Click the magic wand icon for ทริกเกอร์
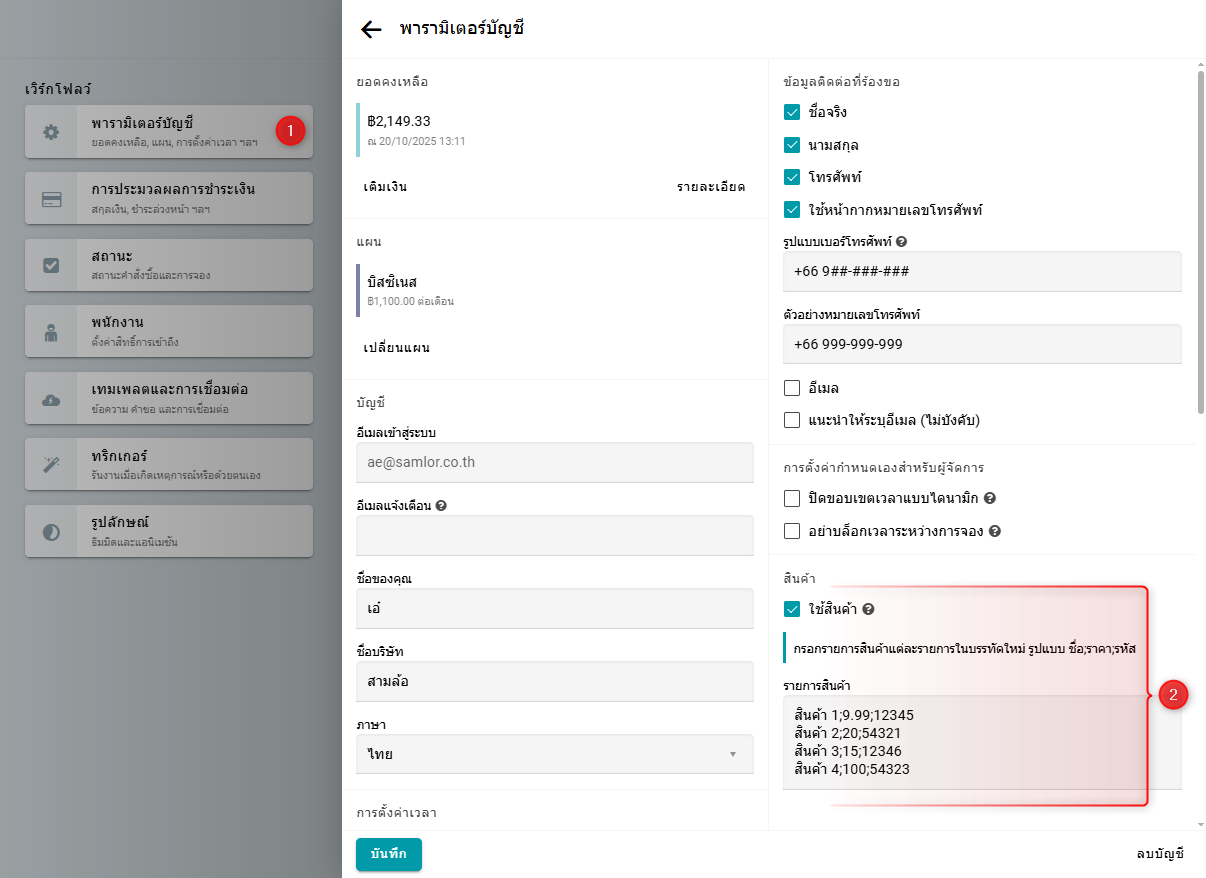 (51, 465)
